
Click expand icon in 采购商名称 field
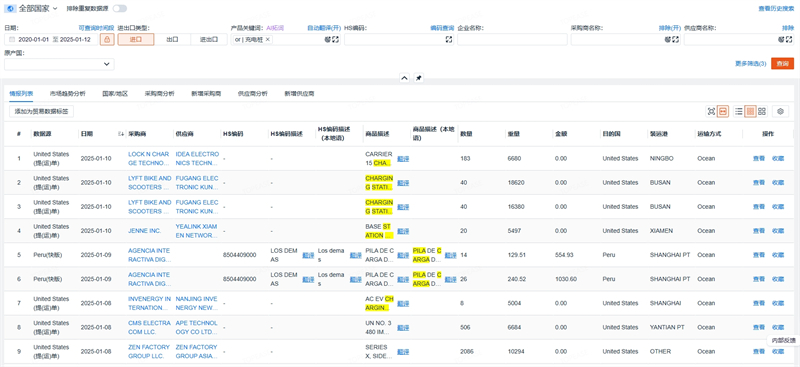(676, 39)
